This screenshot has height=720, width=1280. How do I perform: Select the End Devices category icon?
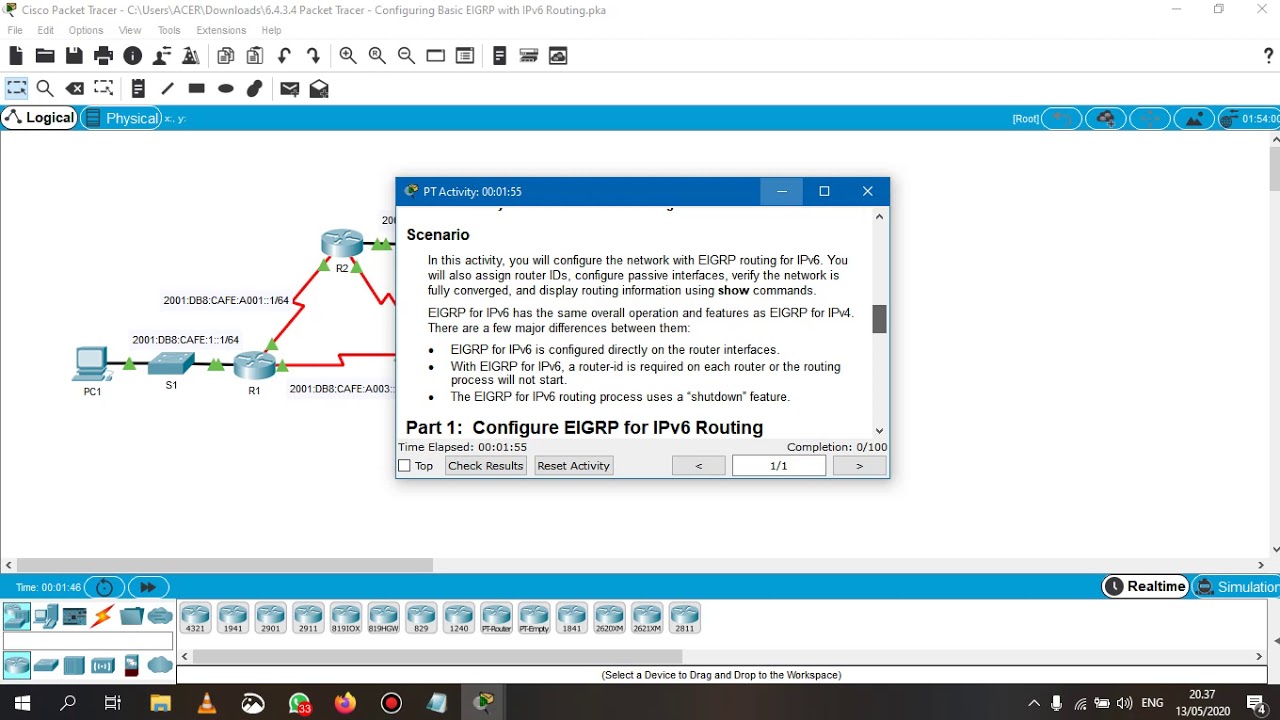pyautogui.click(x=46, y=616)
